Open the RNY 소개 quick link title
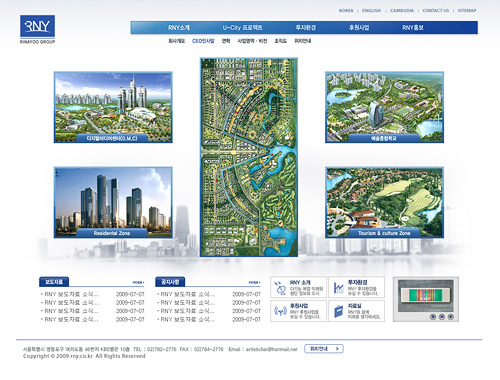The image size is (500, 380). [300, 282]
